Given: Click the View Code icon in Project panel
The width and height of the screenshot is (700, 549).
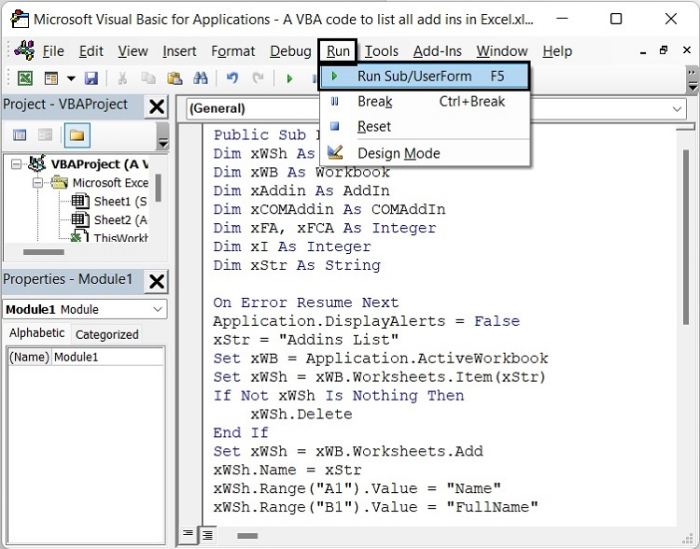Looking at the screenshot, I should tap(20, 135).
